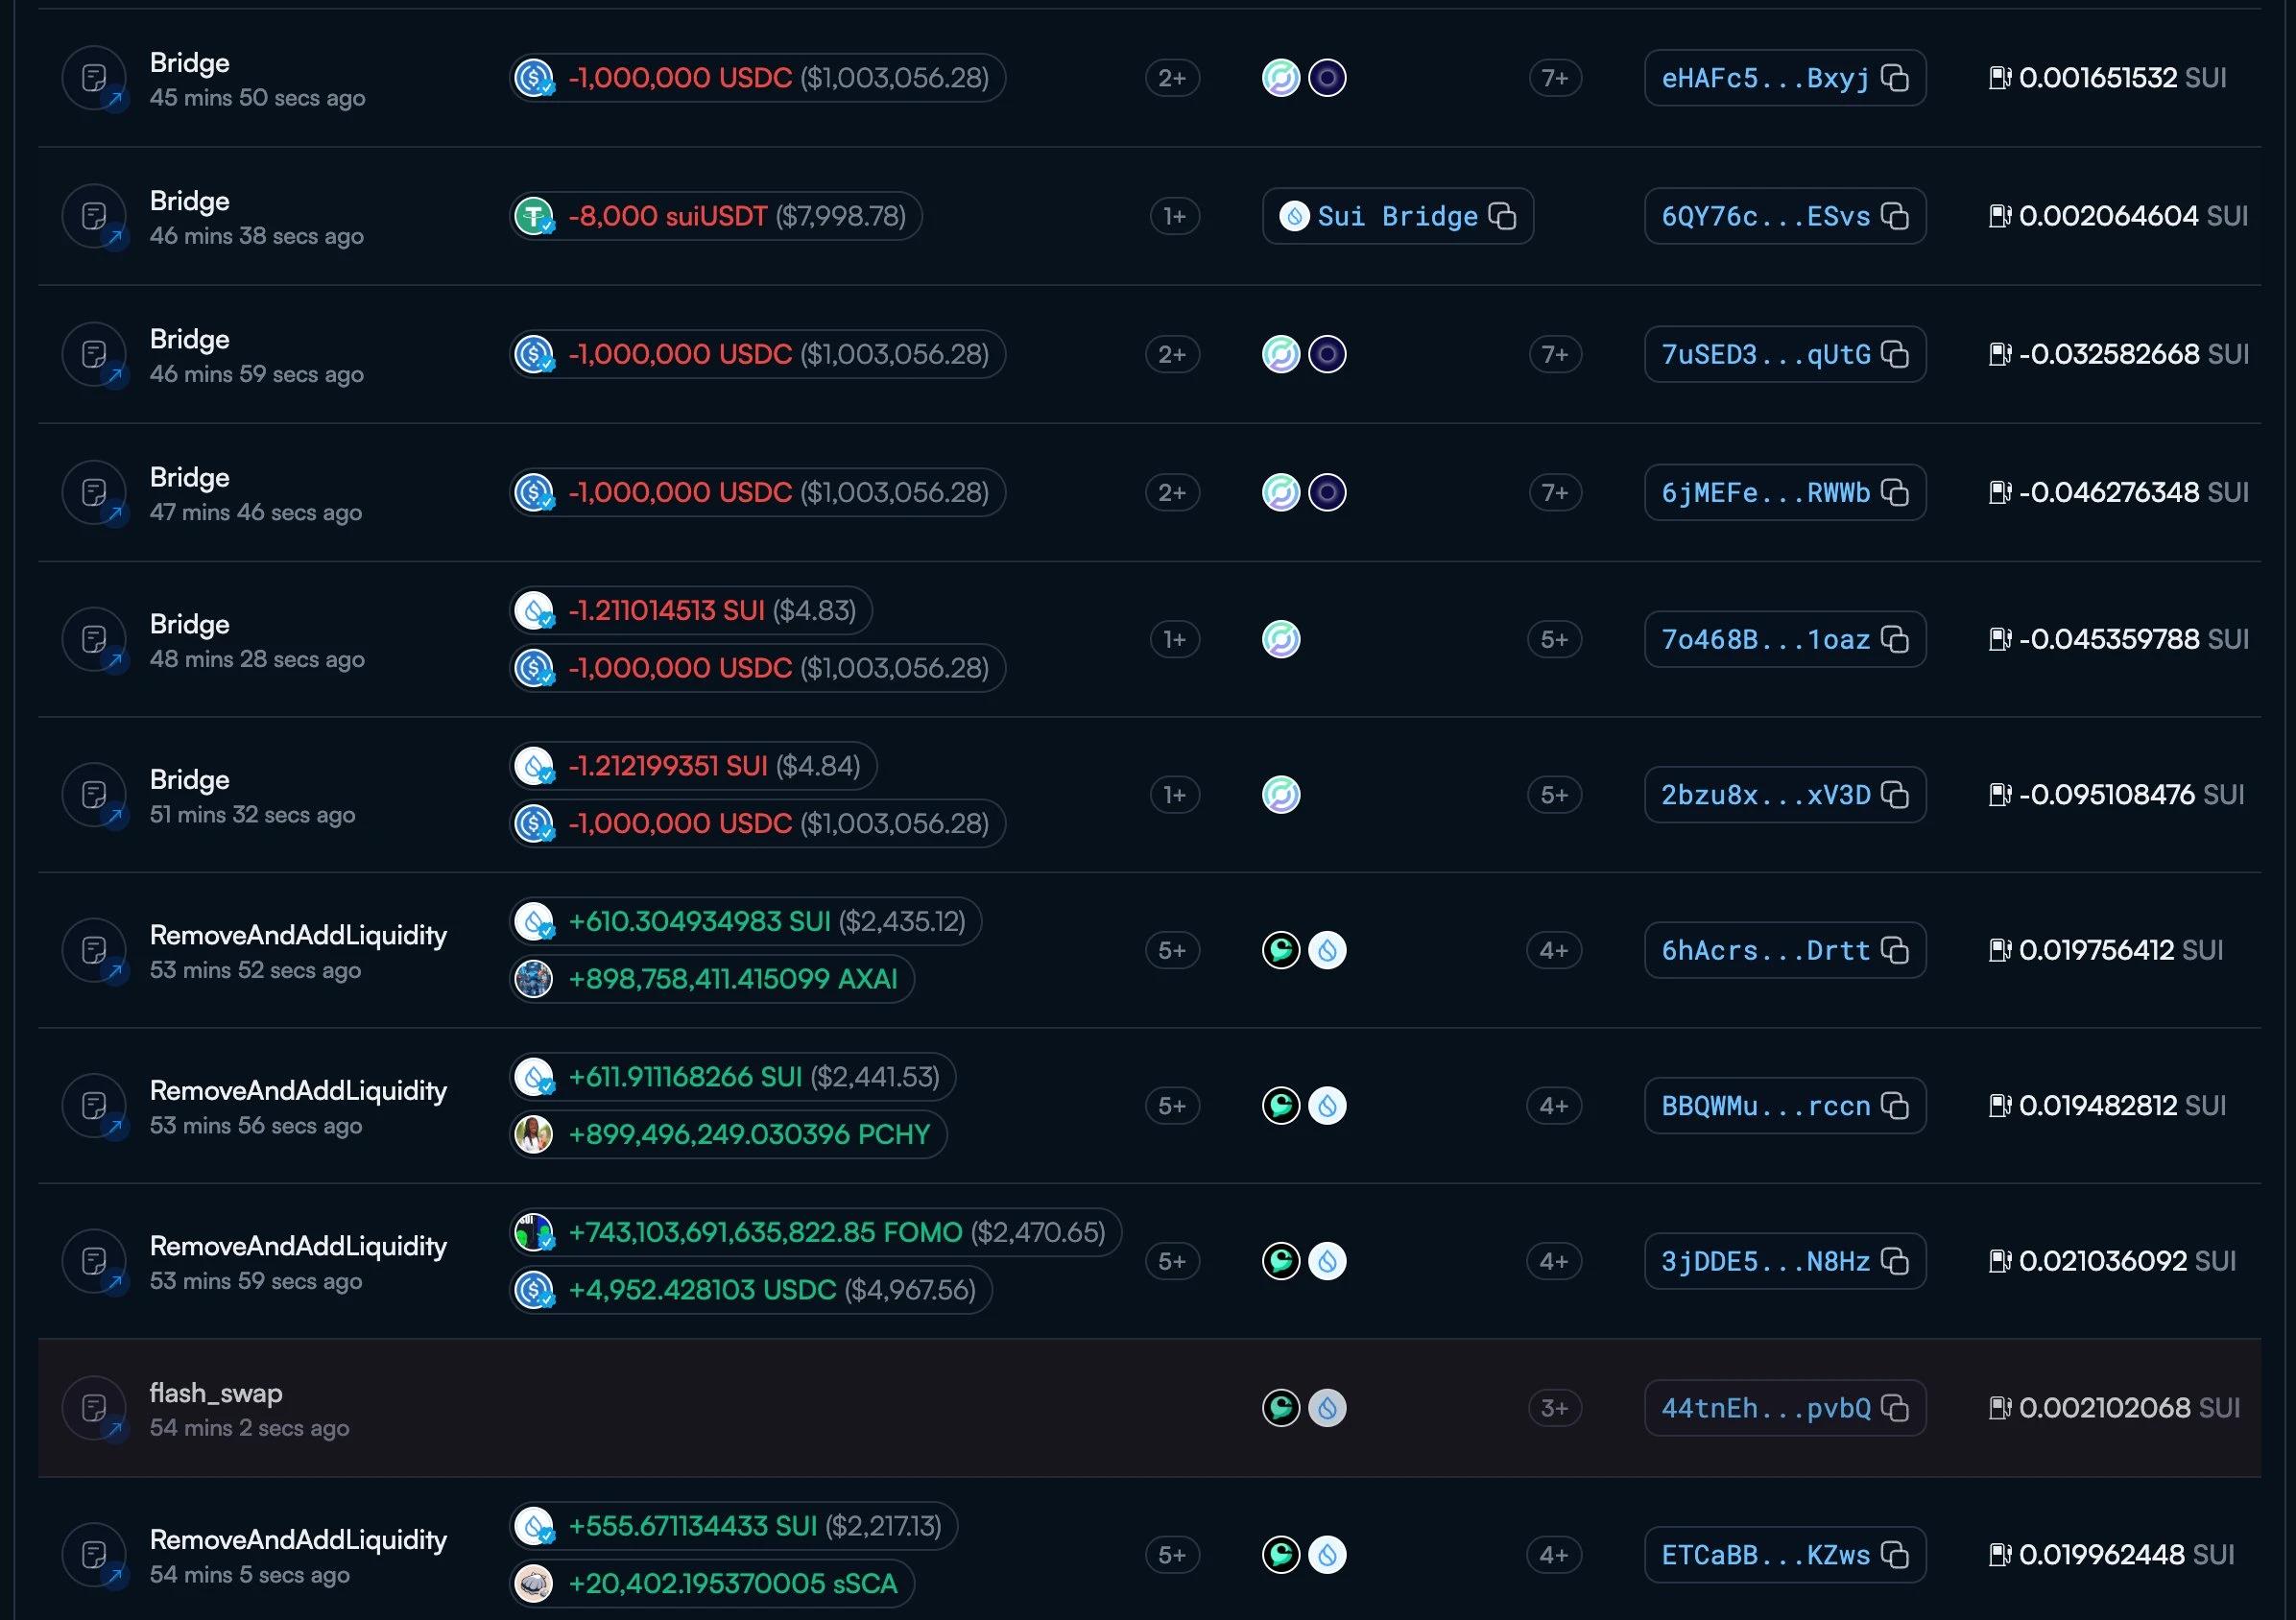Screen dimensions: 2296x1620
Task: Copy the BBQWMu...rccn transaction hash
Action: pos(1895,1106)
